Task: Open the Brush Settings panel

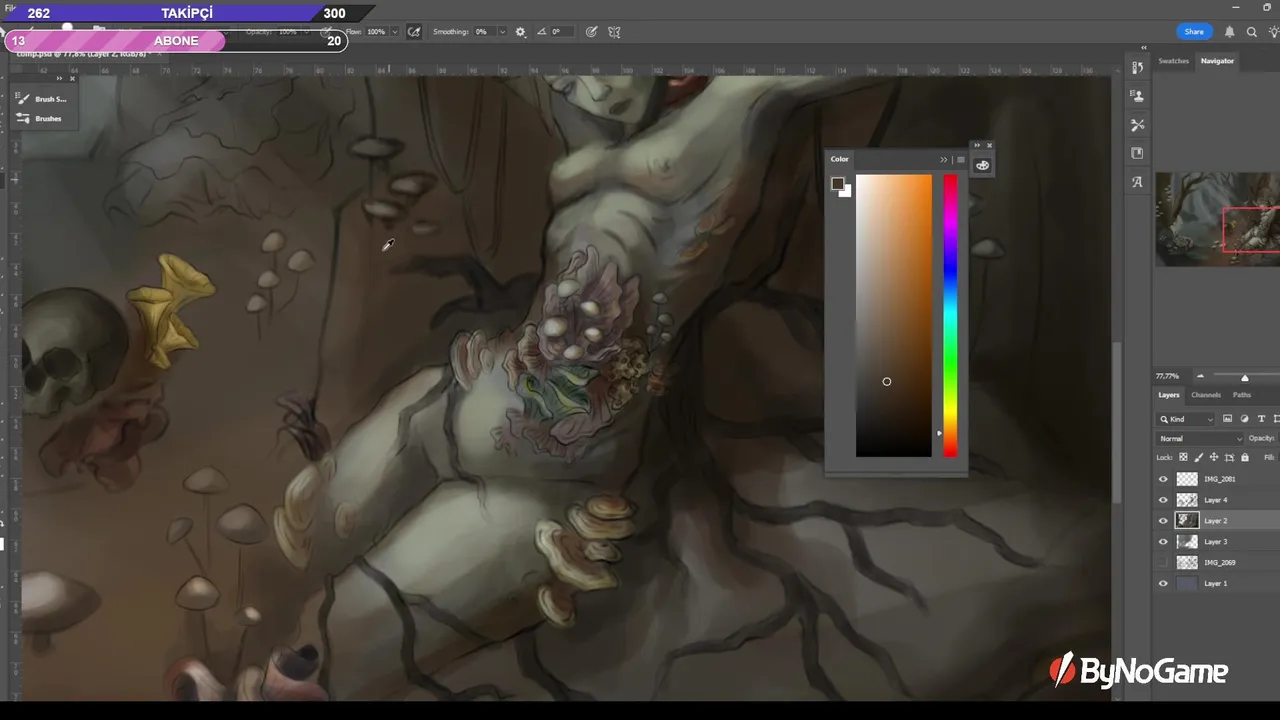Action: [x=42, y=99]
